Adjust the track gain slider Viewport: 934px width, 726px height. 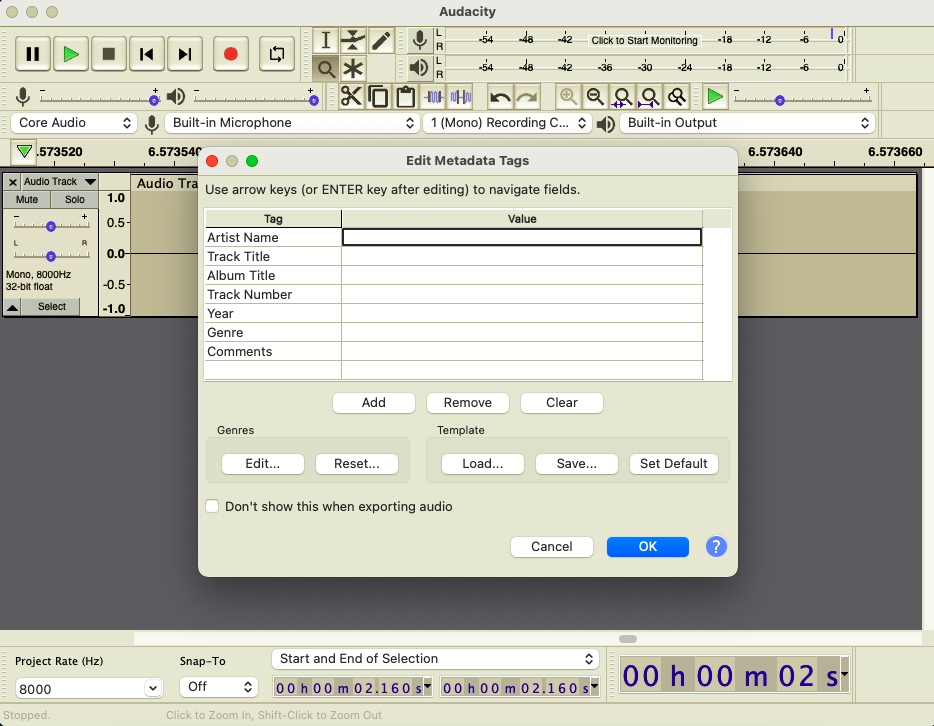click(50, 225)
